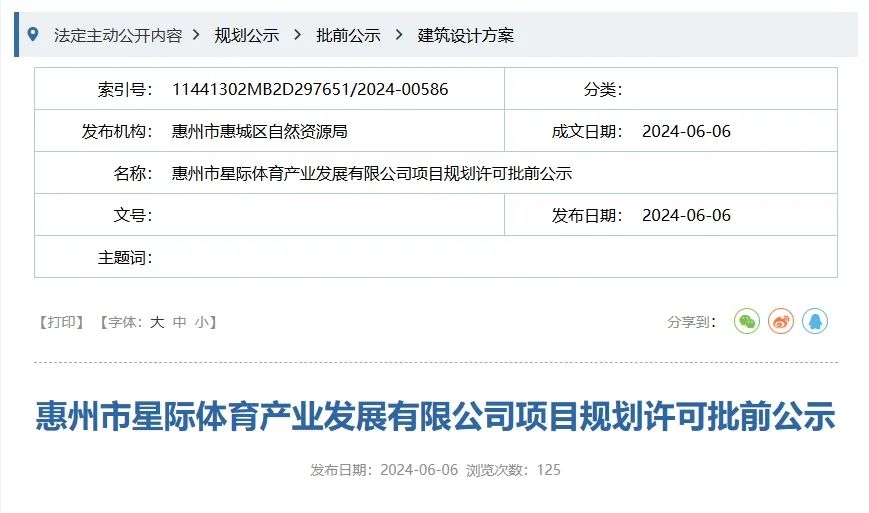Select name cell 惠州市星际体育产业发展有限公司项目规划许可批前公示
The height and width of the screenshot is (513, 869).
pos(372,173)
